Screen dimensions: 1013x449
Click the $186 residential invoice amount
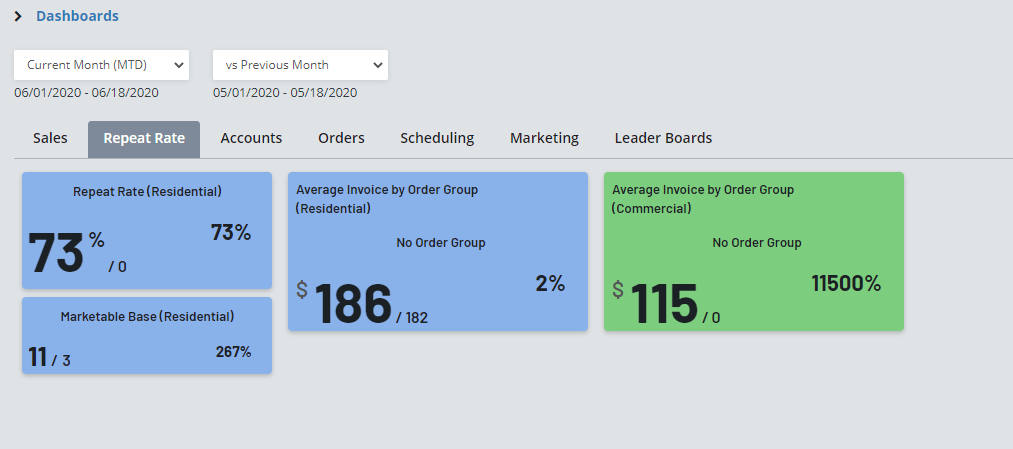click(353, 303)
